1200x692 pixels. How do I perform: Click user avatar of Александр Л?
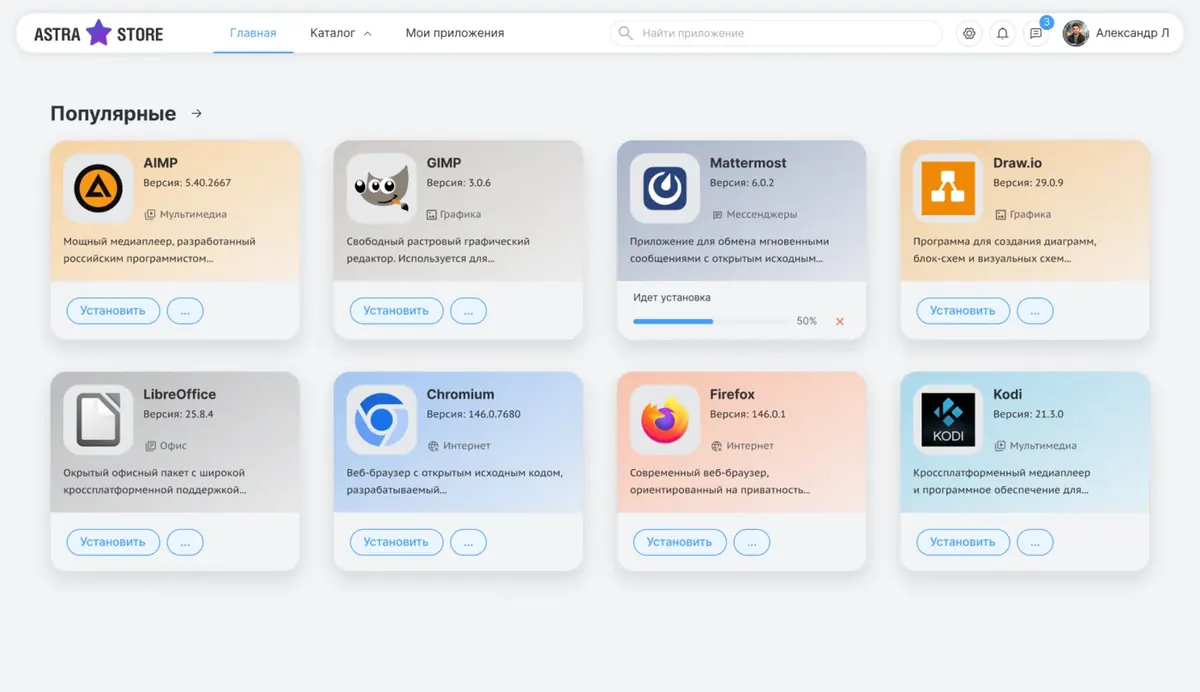coord(1076,33)
